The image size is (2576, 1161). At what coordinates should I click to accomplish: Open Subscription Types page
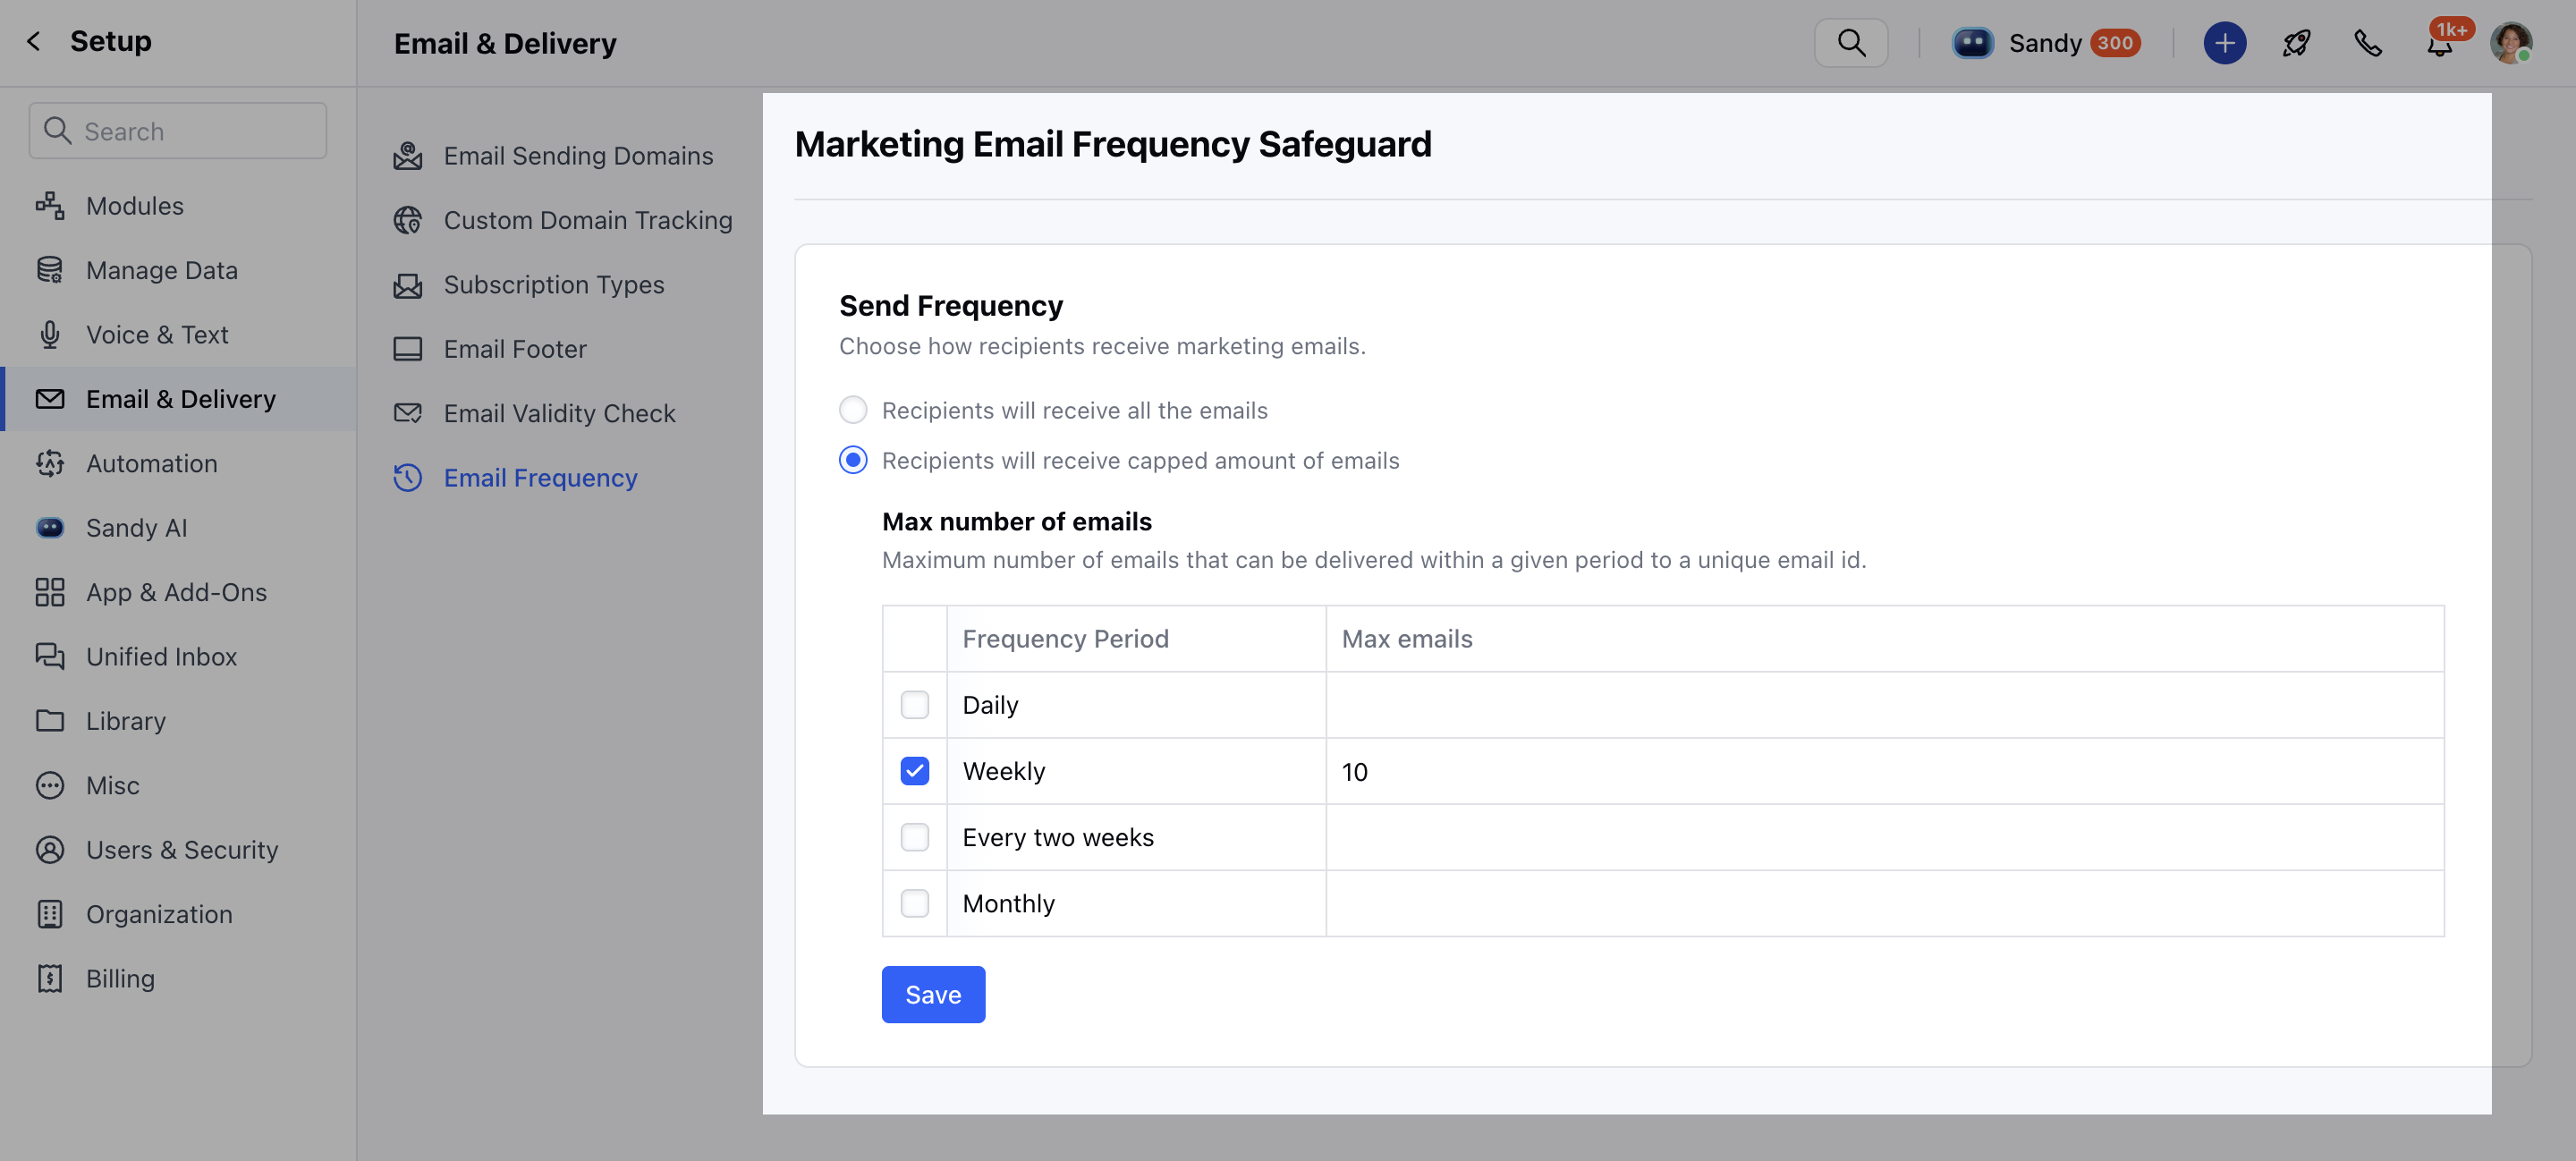[554, 285]
